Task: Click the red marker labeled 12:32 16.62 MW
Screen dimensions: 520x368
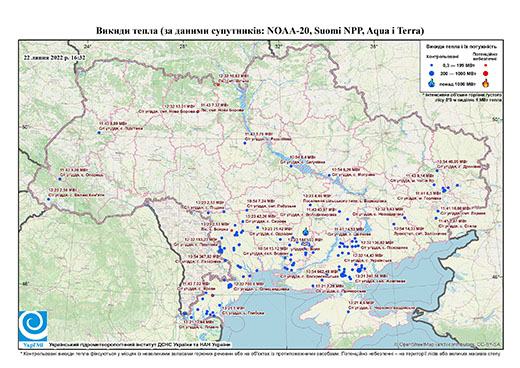Action: (x=218, y=85)
